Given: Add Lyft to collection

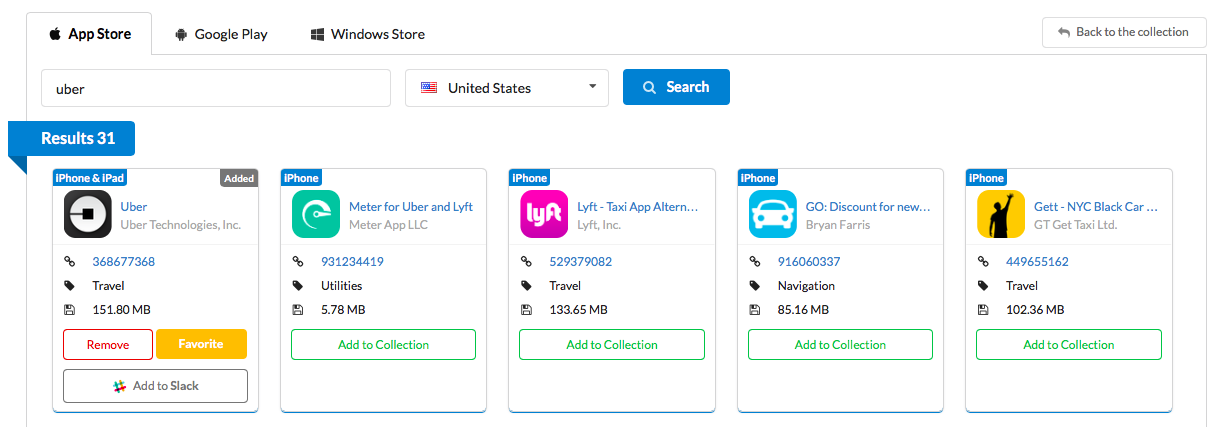Looking at the screenshot, I should (x=612, y=345).
